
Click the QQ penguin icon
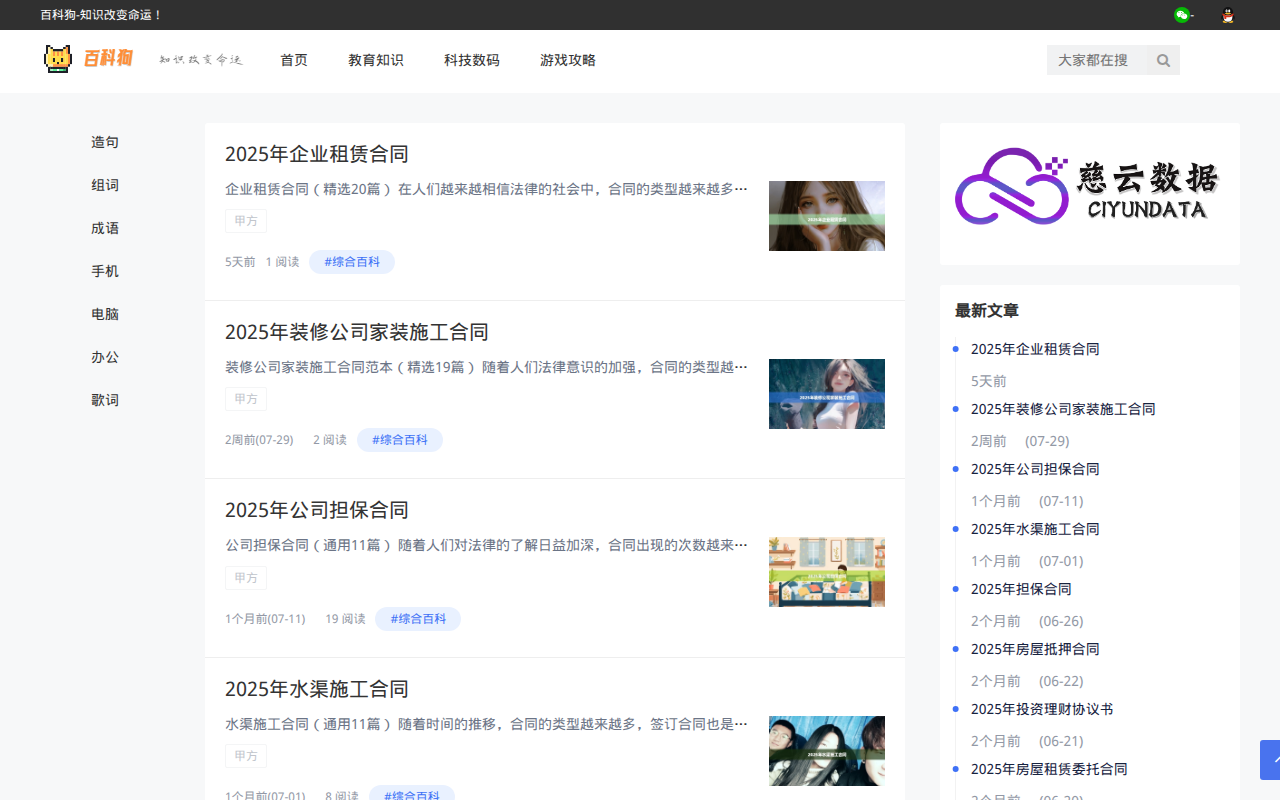[x=1228, y=15]
